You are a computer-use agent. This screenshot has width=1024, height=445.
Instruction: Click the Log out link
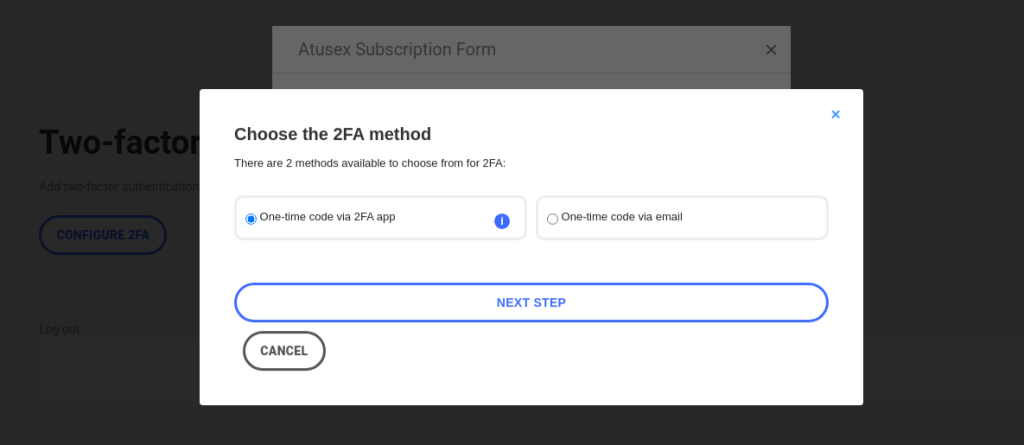point(60,329)
